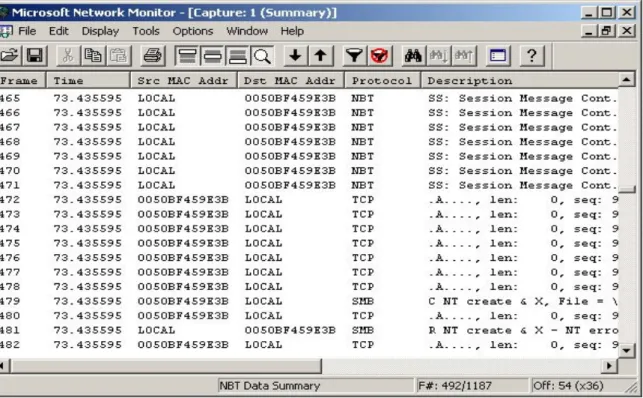Click the vertical scrollbar down arrow

click(x=627, y=350)
